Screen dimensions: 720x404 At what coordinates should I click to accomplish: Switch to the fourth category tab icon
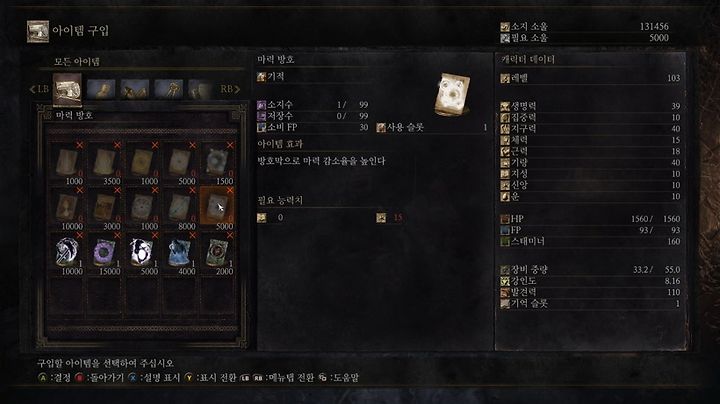[169, 89]
